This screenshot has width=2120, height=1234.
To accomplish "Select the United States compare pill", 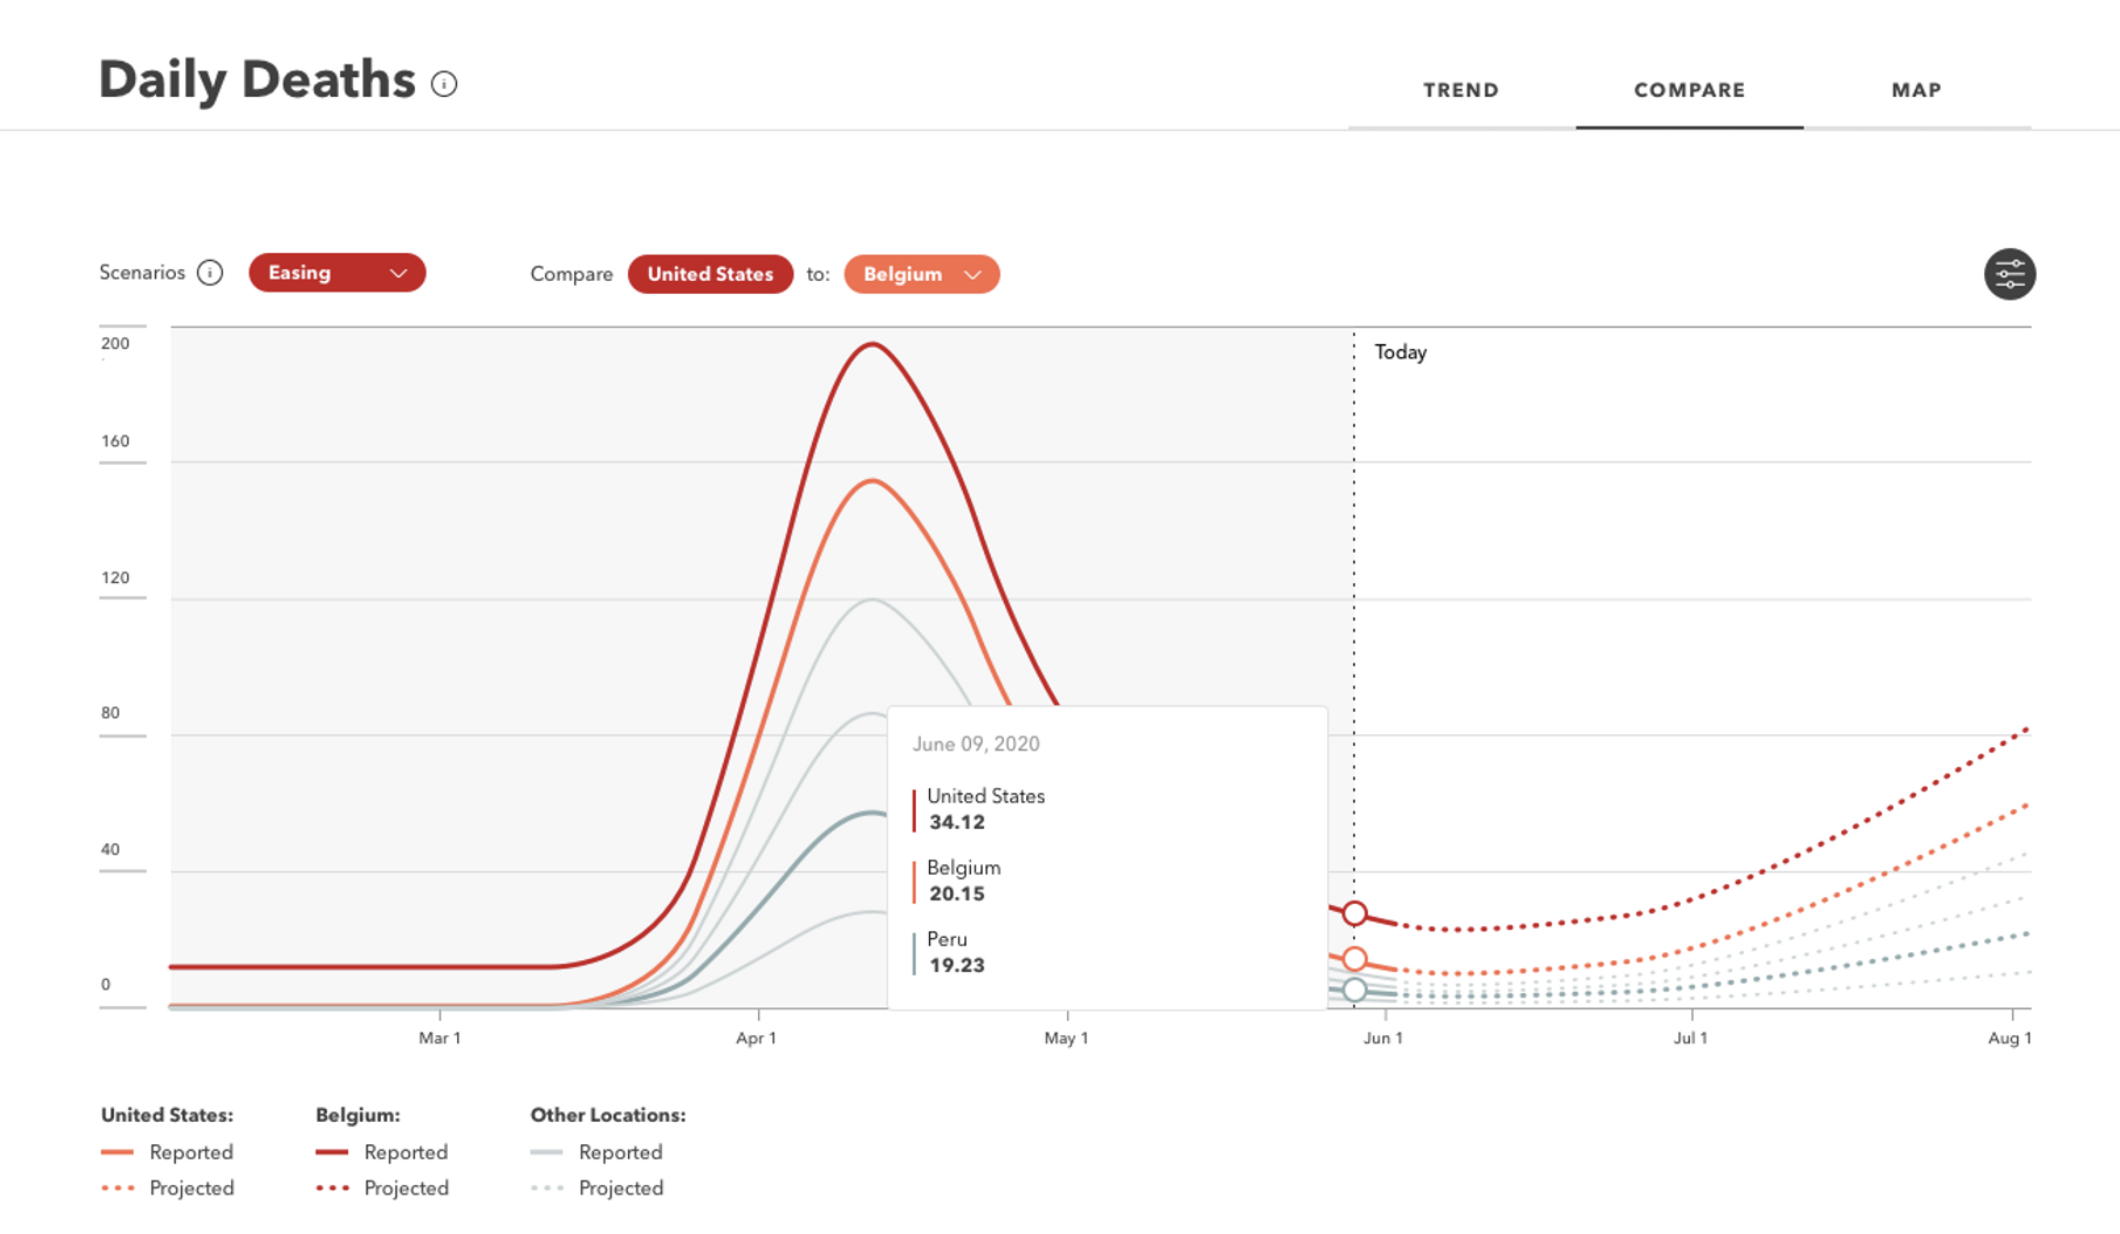I will 710,273.
